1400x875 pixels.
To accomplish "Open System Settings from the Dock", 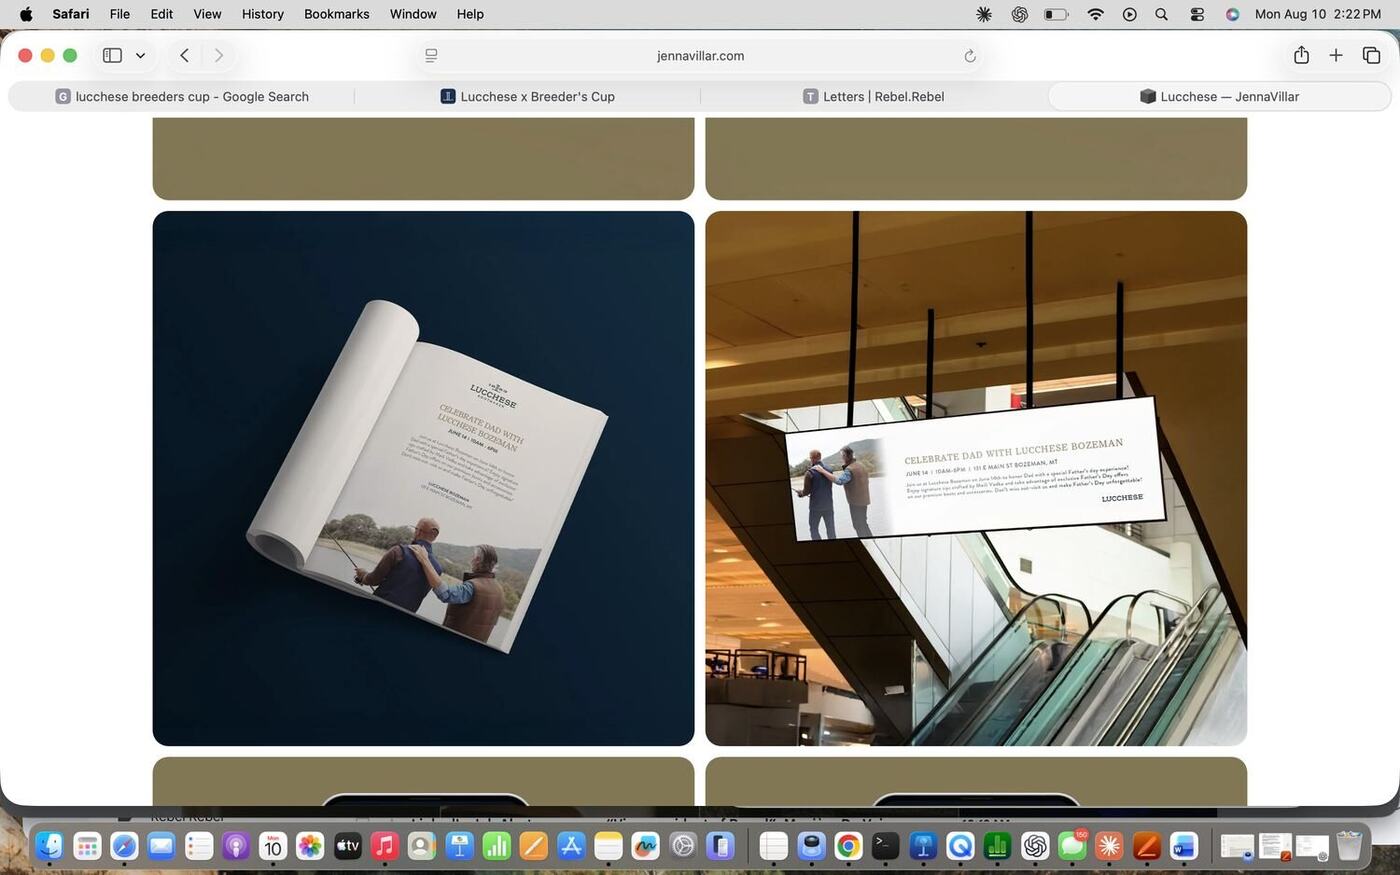I will (683, 847).
